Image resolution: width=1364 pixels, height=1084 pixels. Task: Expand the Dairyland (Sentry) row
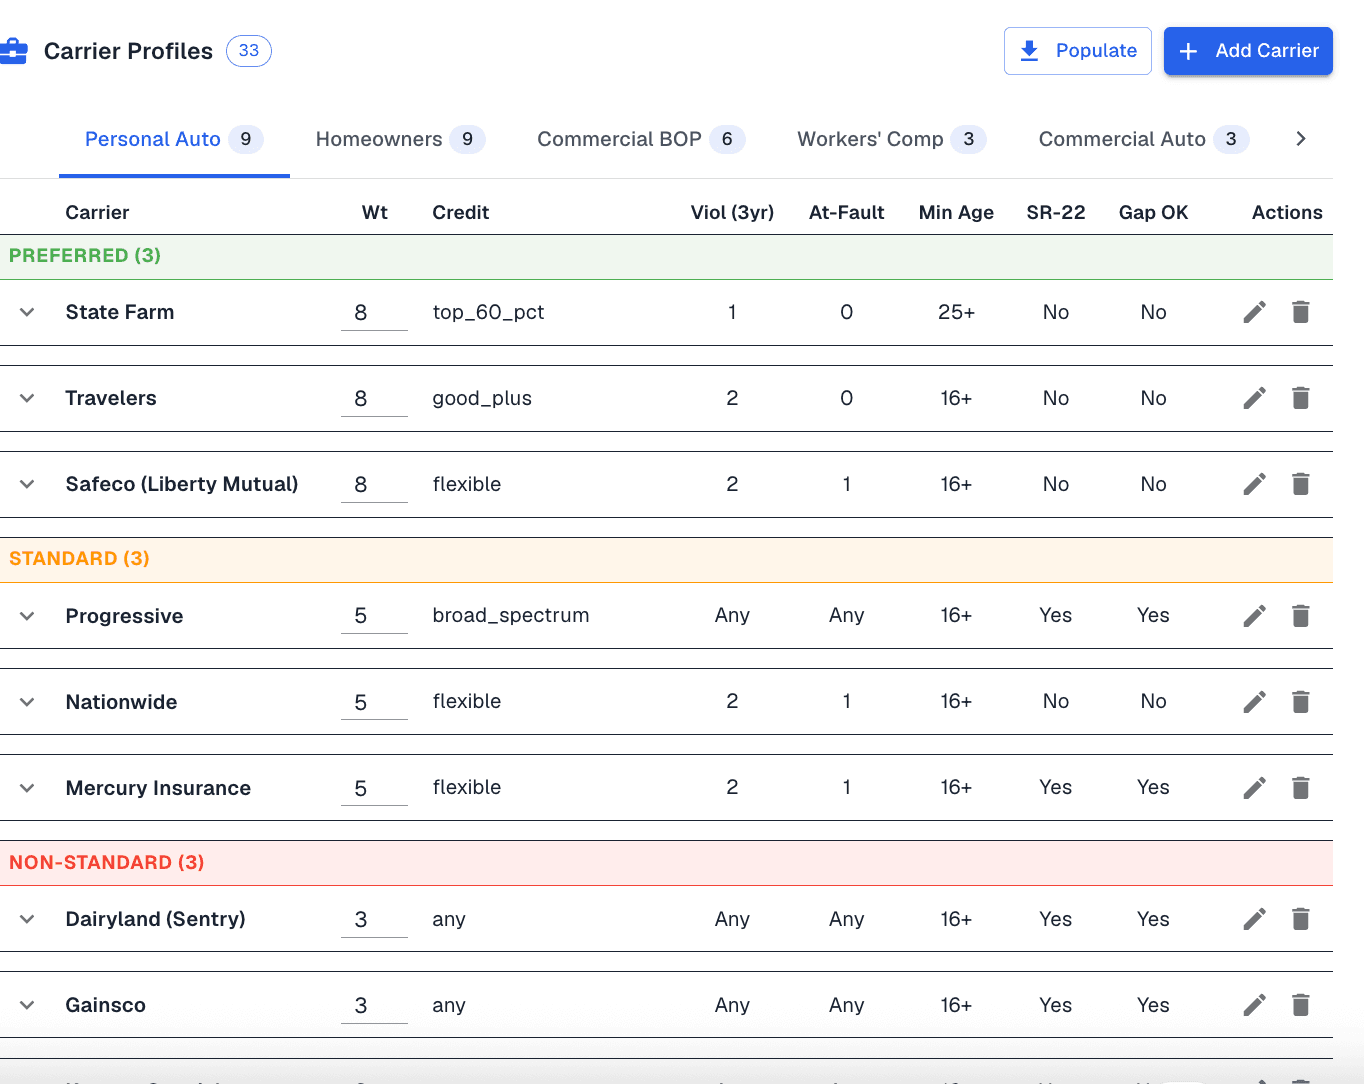coord(27,919)
